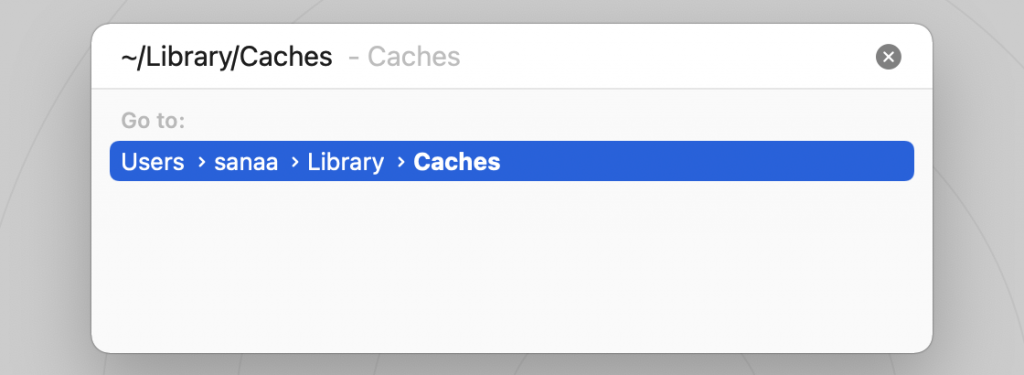Select the highlighted Users › sanaa › Library › Caches row
The height and width of the screenshot is (375, 1024).
pyautogui.click(x=511, y=161)
